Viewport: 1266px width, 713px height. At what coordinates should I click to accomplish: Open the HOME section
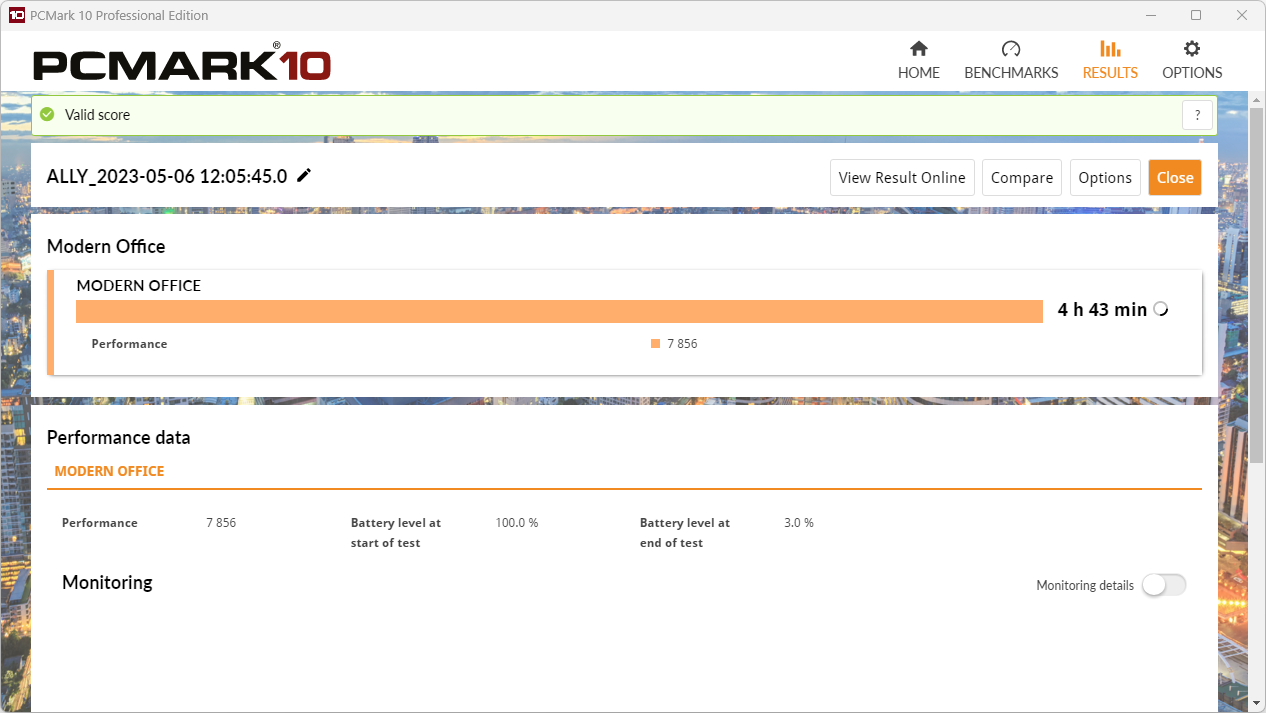[918, 61]
